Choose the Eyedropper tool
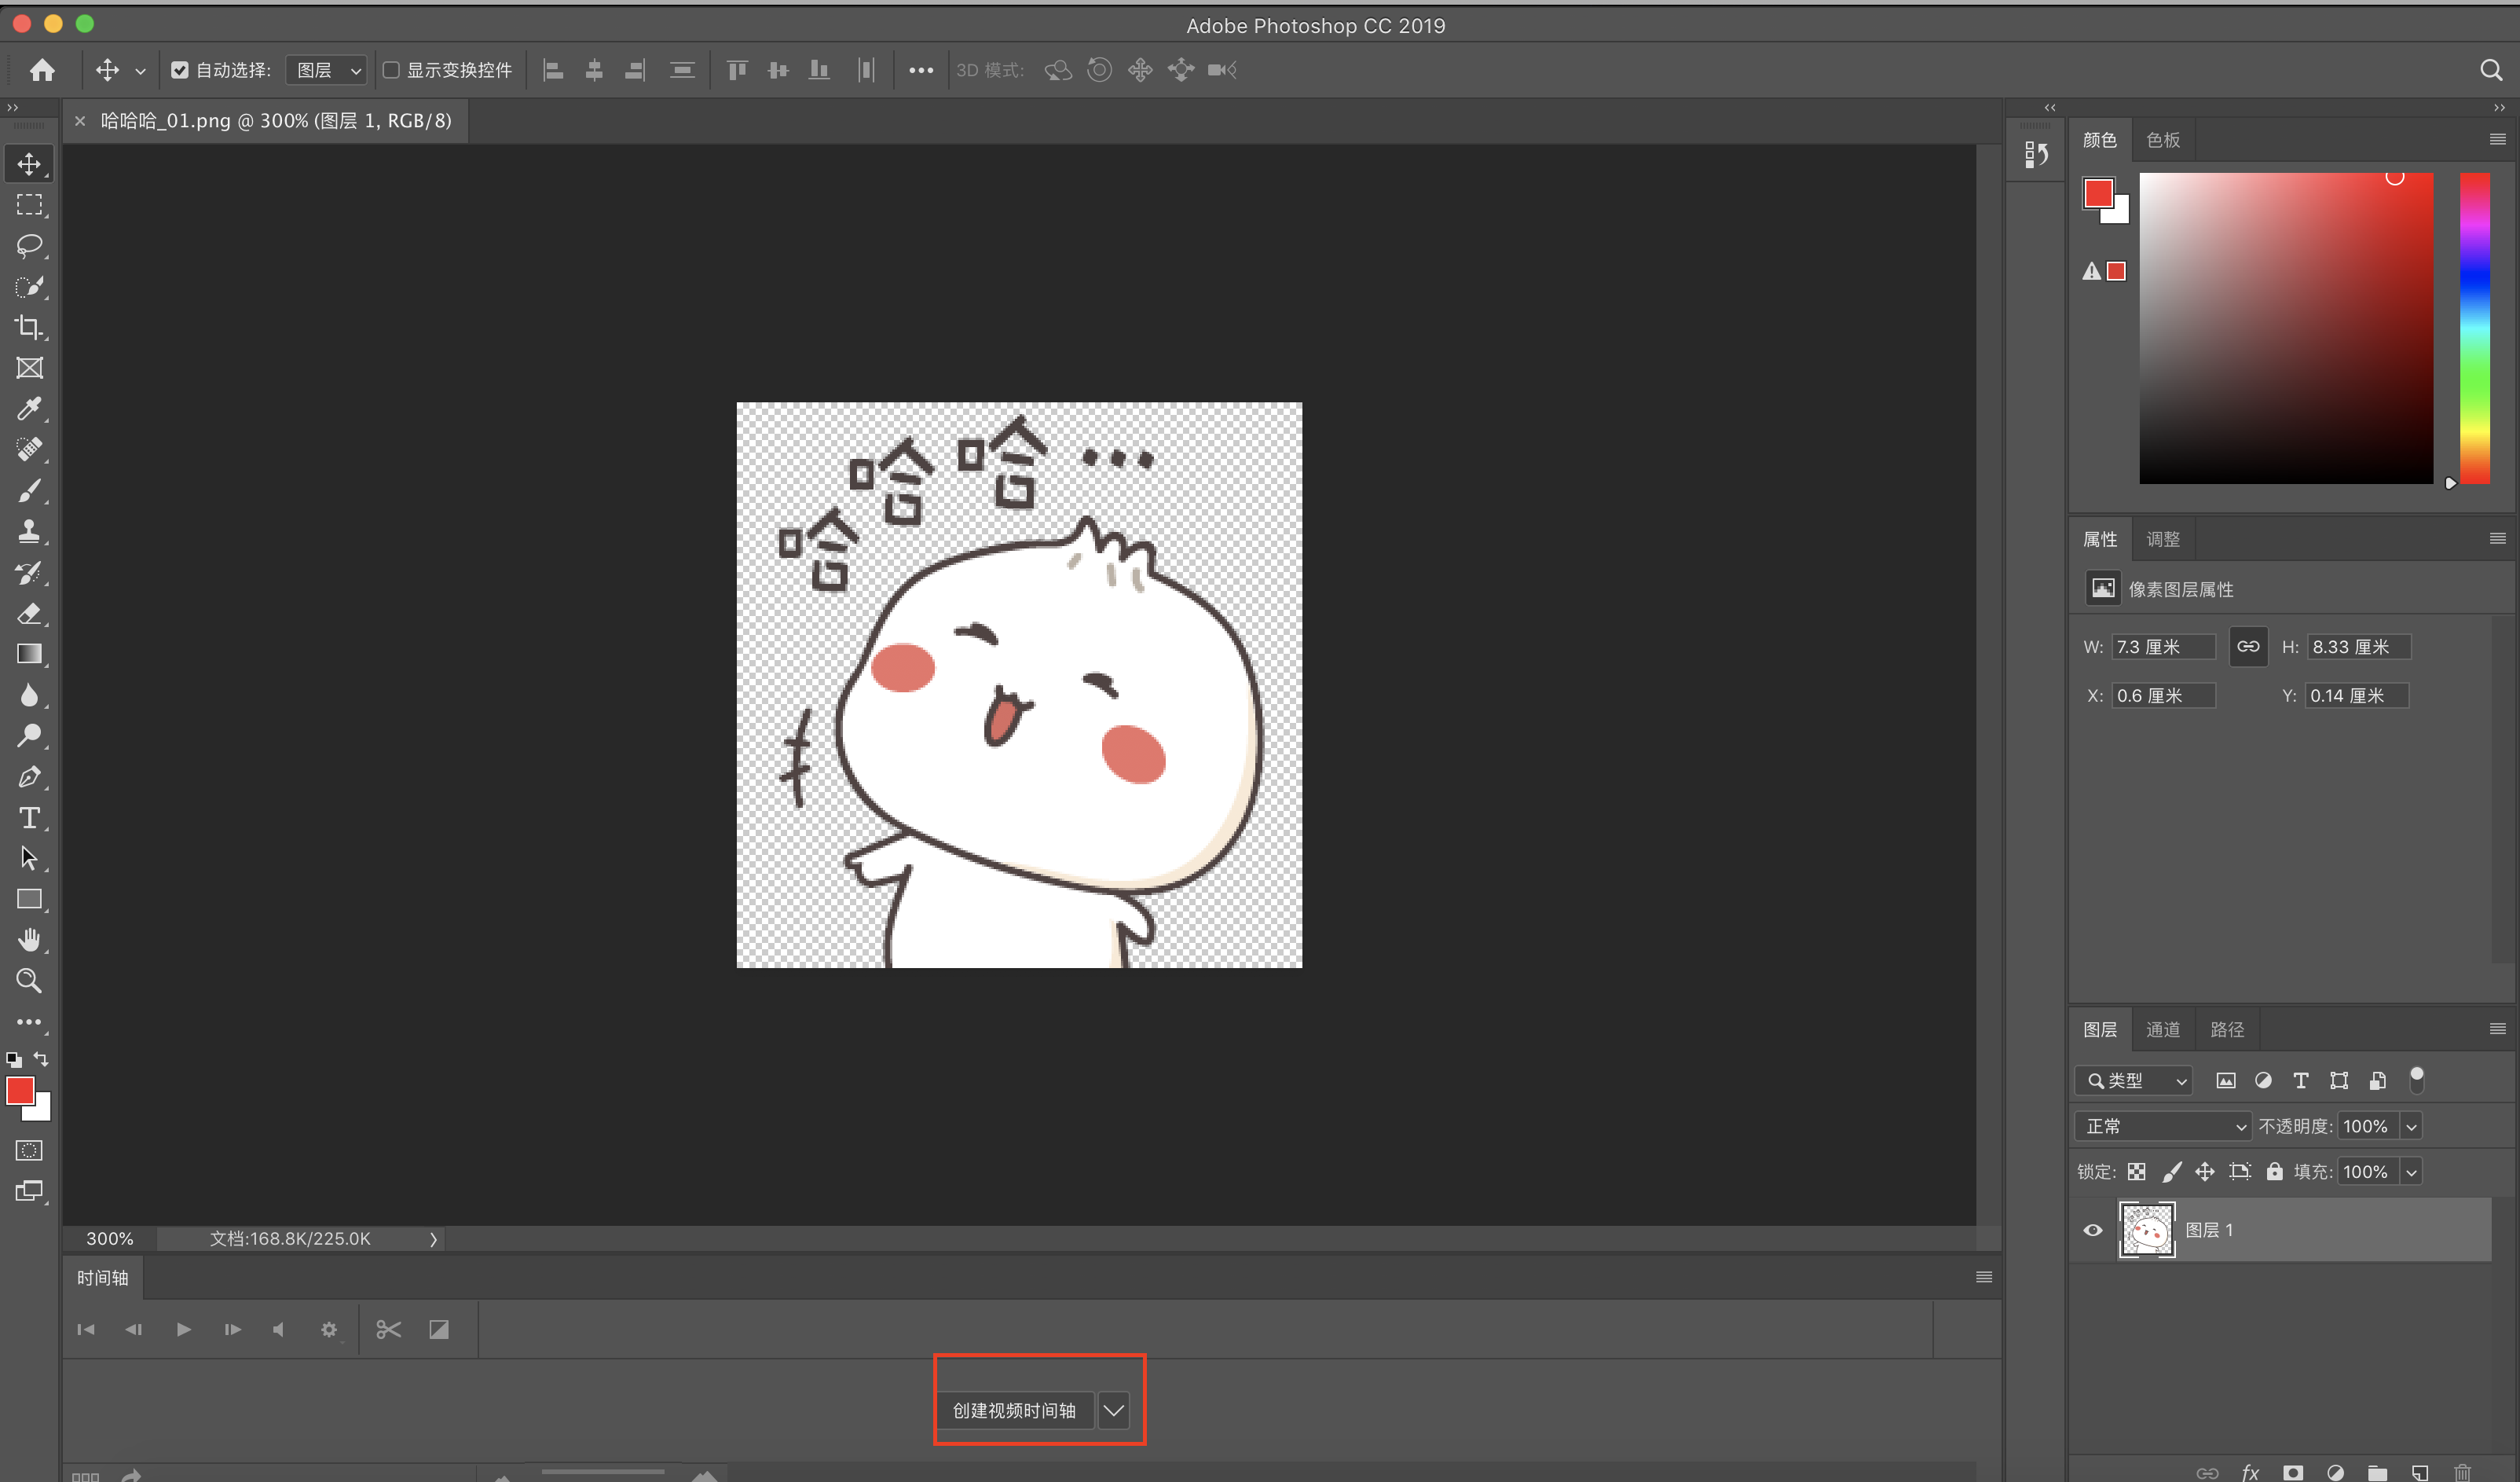The height and width of the screenshot is (1482, 2520). pyautogui.click(x=29, y=409)
